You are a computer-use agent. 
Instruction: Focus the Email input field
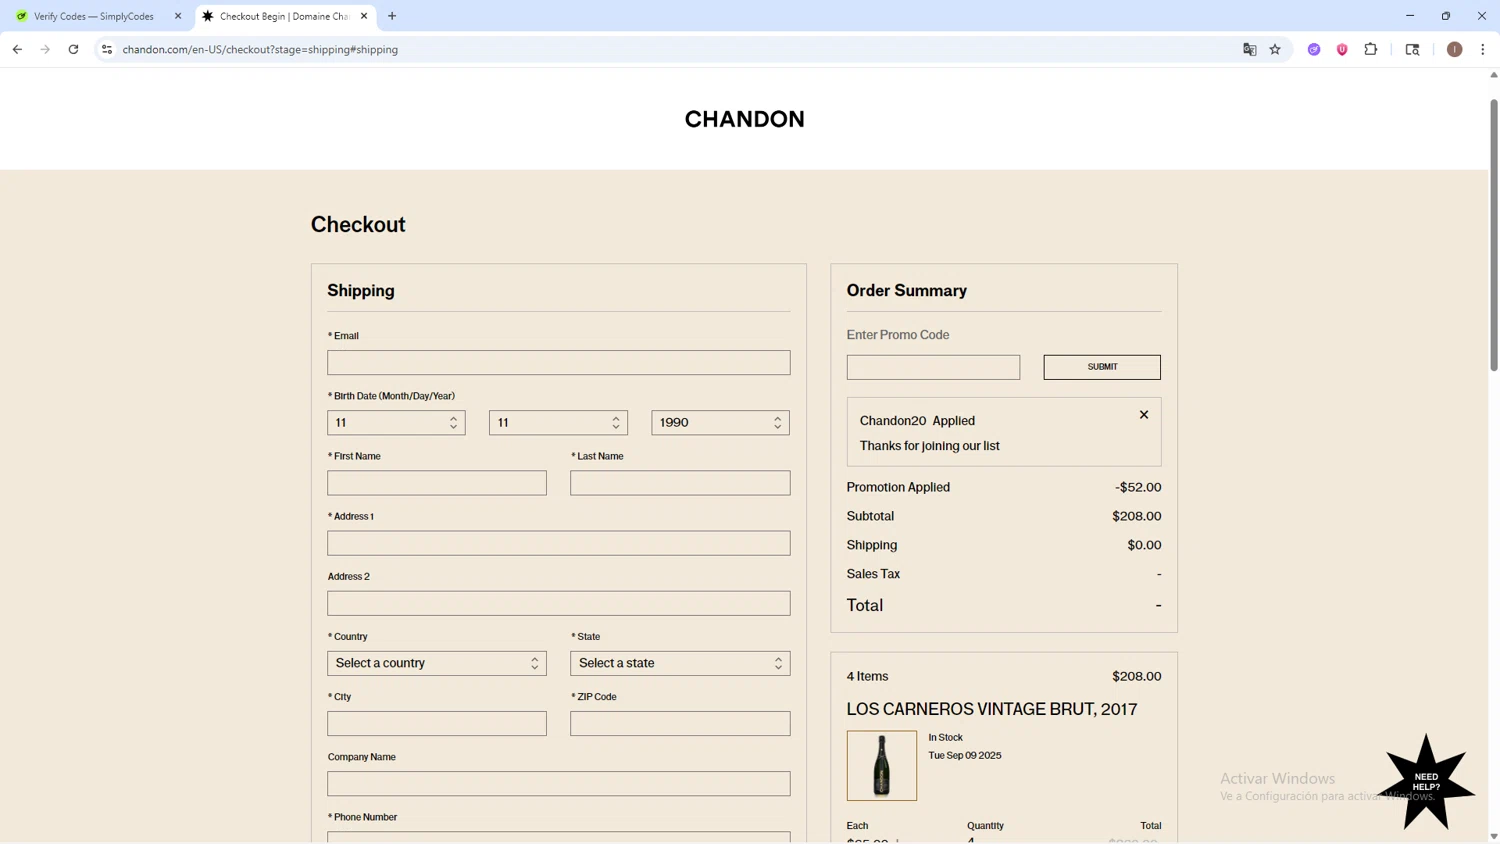click(x=558, y=362)
